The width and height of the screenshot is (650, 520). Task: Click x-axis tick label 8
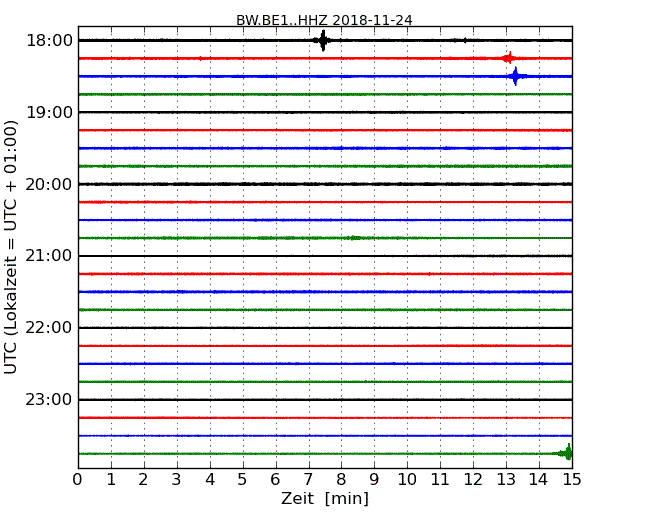[x=341, y=479]
